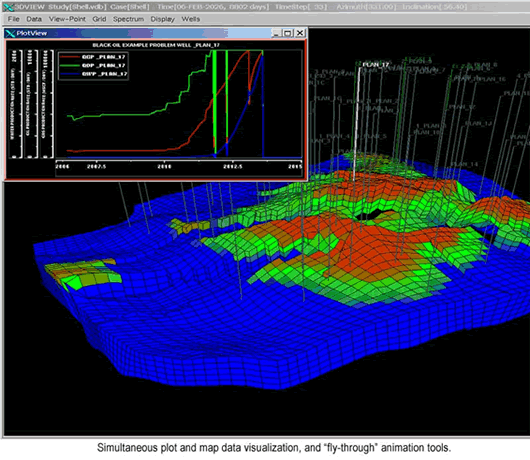Minimize the PlotView window
The height and width of the screenshot is (460, 530).
pyautogui.click(x=276, y=33)
